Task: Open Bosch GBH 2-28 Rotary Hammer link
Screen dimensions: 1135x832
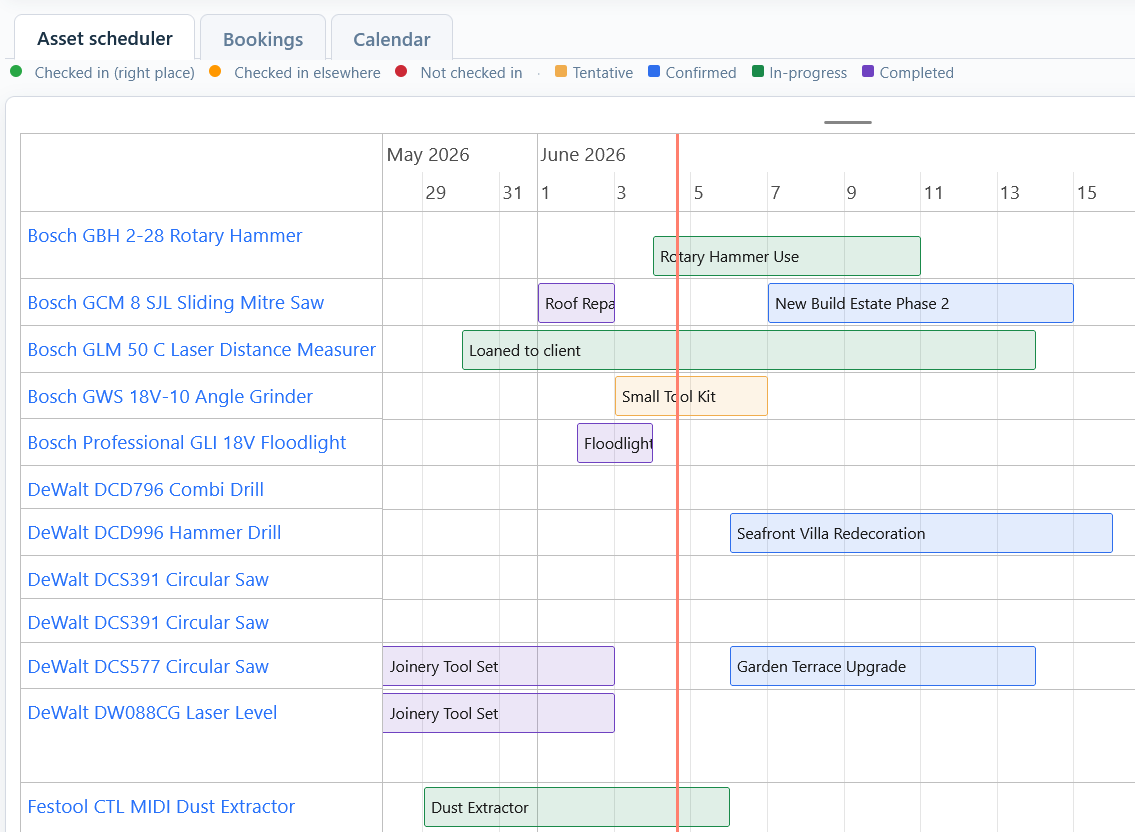Action: click(x=165, y=236)
